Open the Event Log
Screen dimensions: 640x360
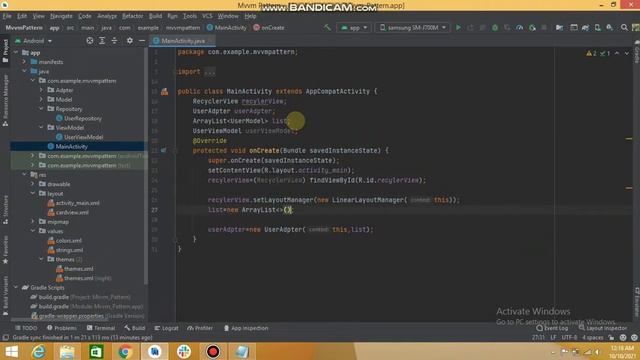click(552, 328)
